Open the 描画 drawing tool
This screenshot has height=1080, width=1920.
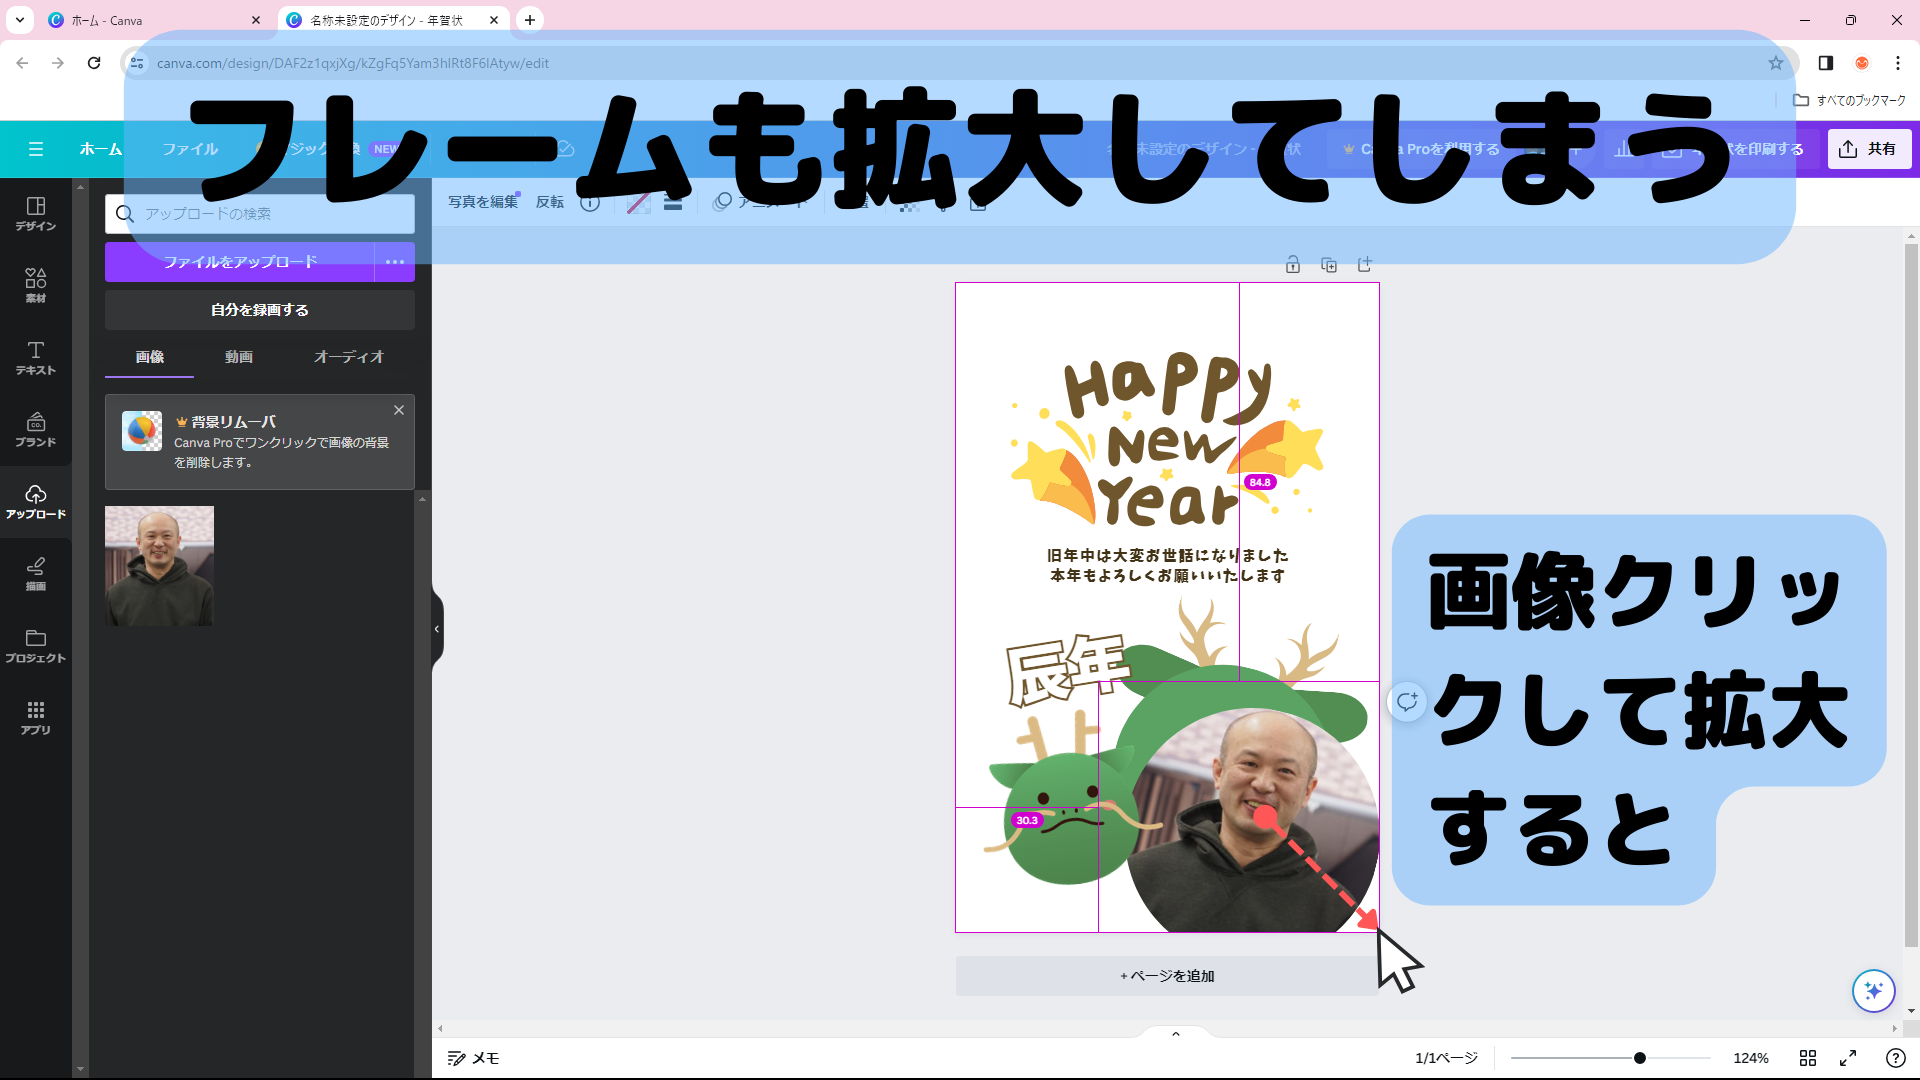pyautogui.click(x=35, y=573)
